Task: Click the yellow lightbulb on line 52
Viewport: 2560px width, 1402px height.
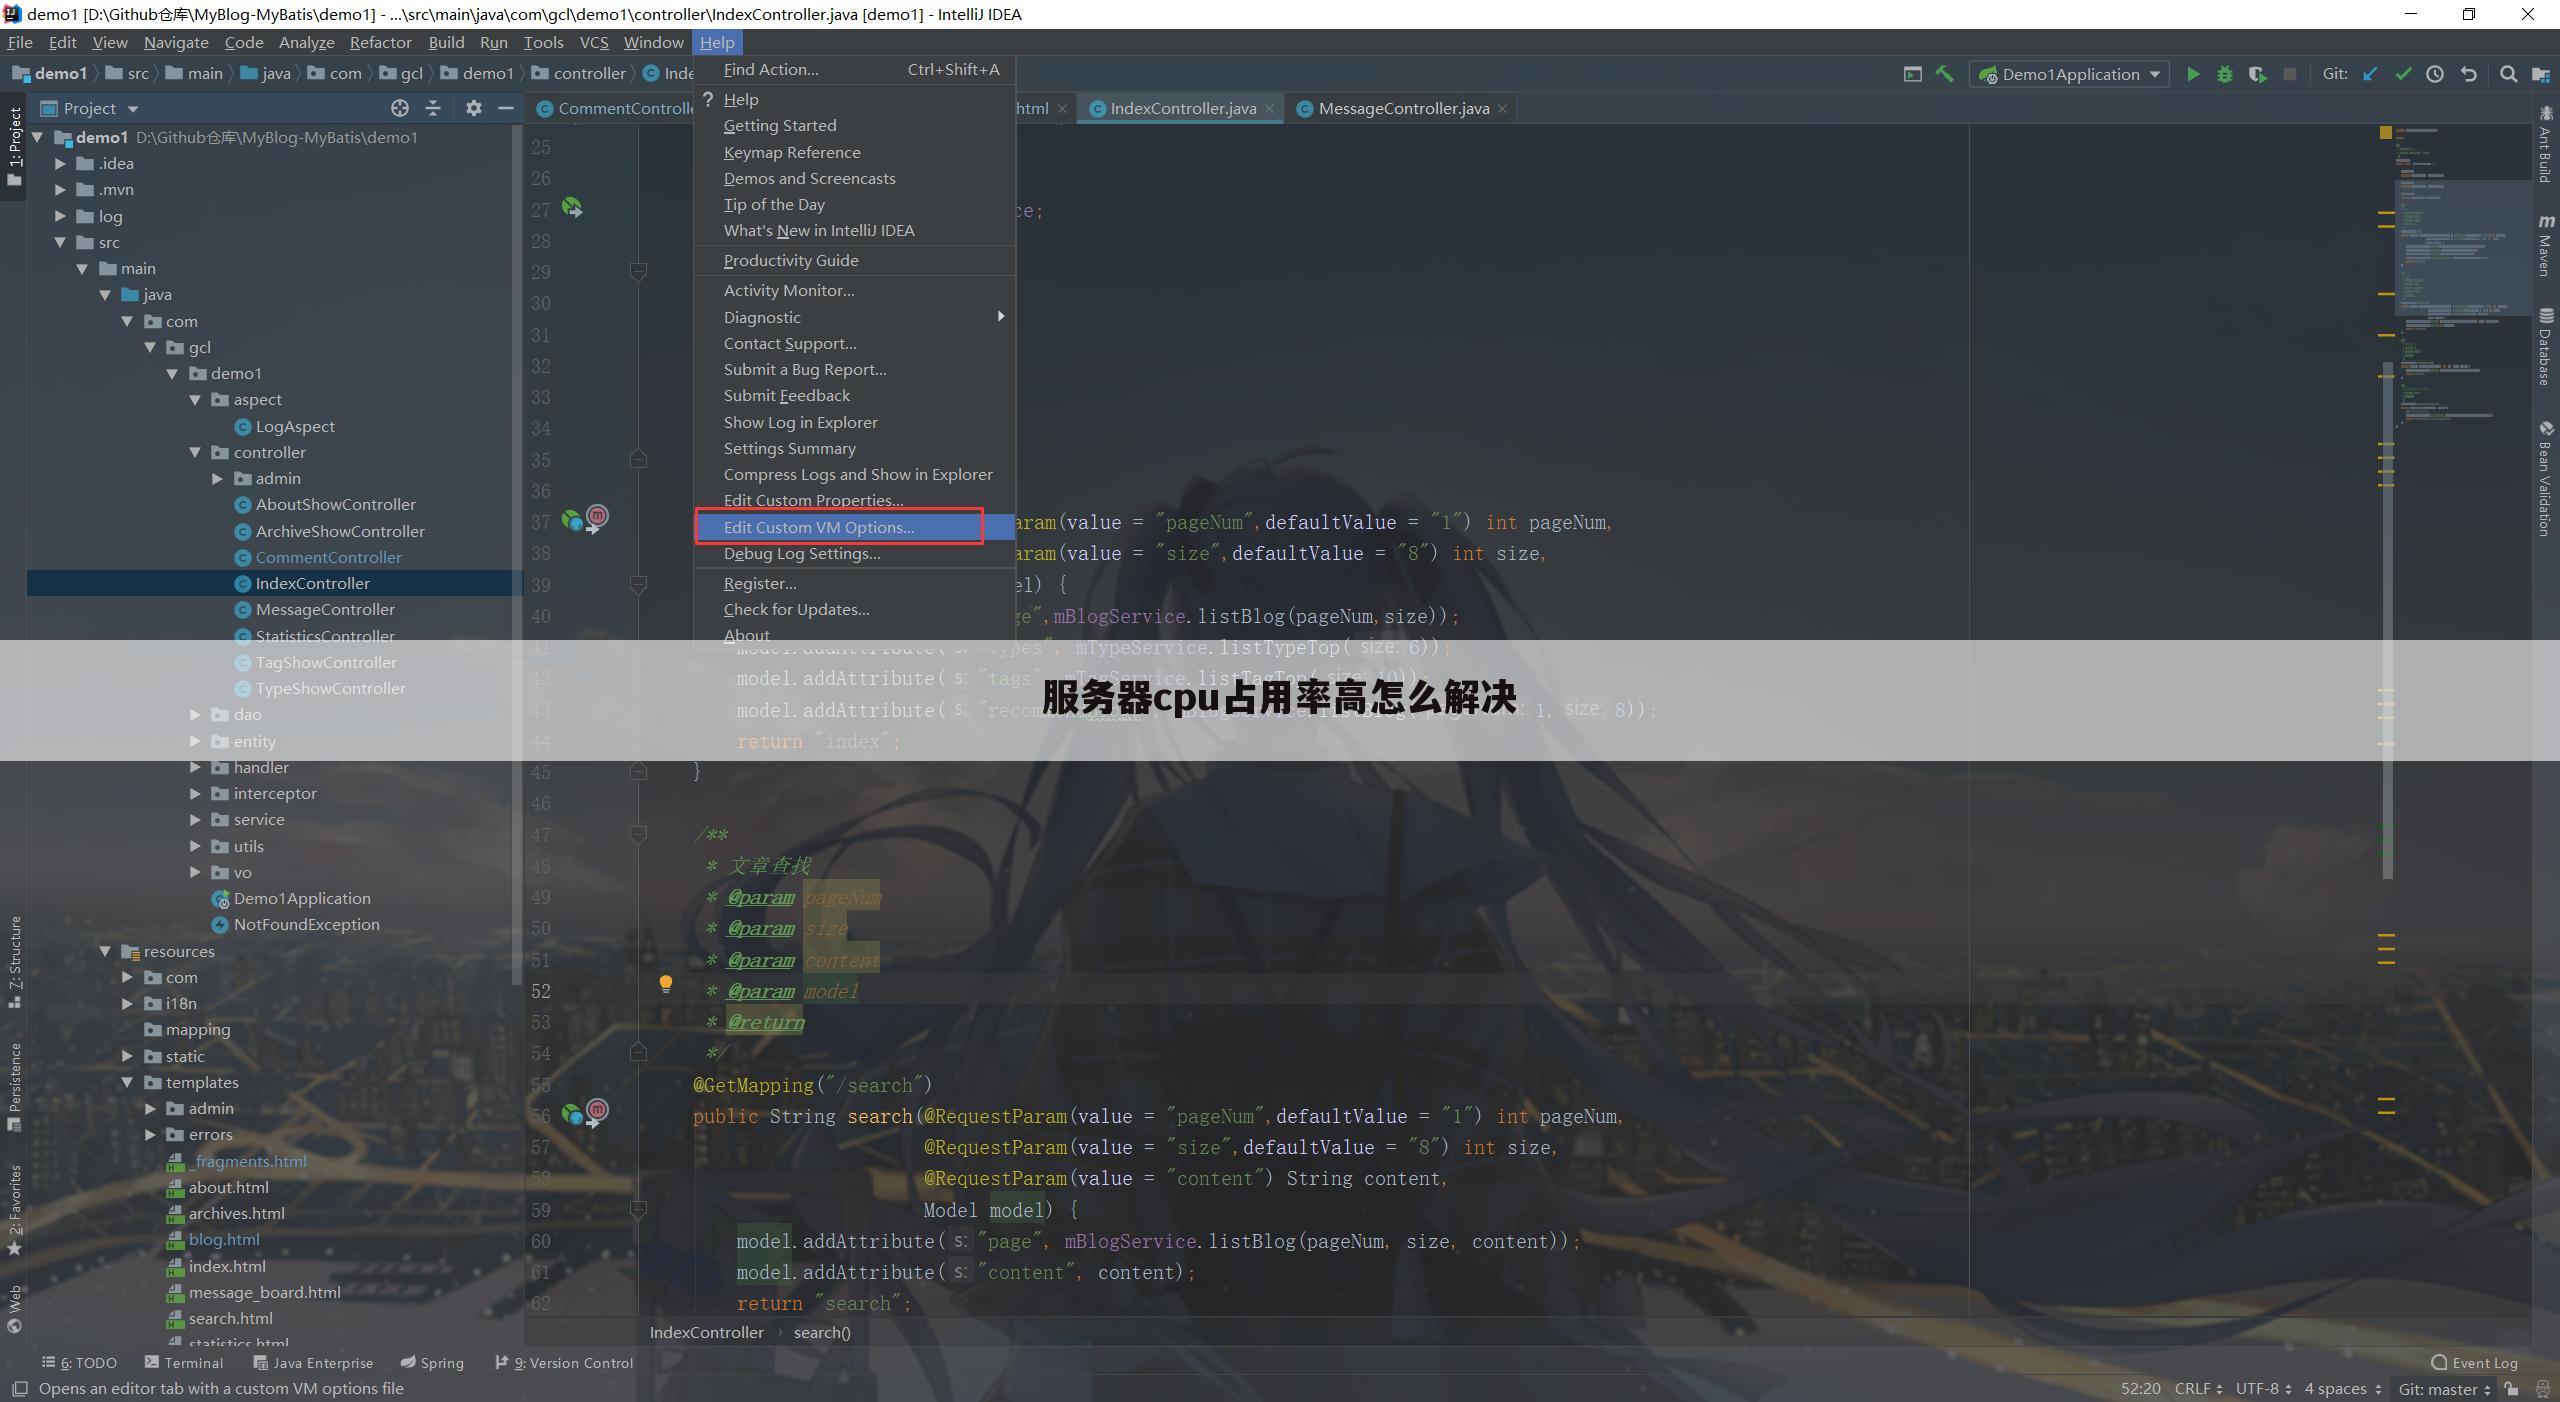Action: (x=665, y=984)
